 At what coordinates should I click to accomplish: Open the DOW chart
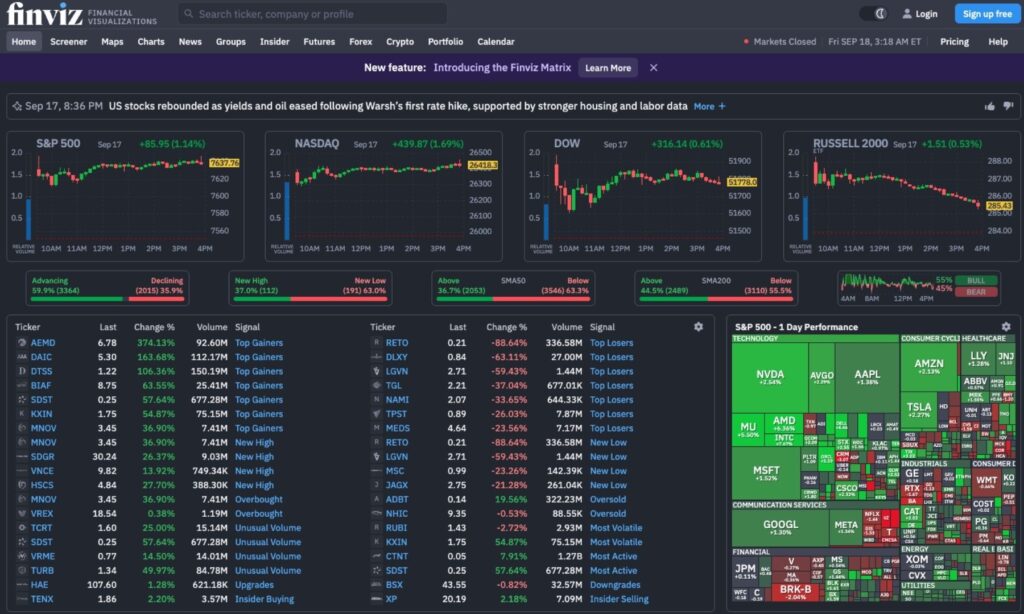(x=643, y=196)
